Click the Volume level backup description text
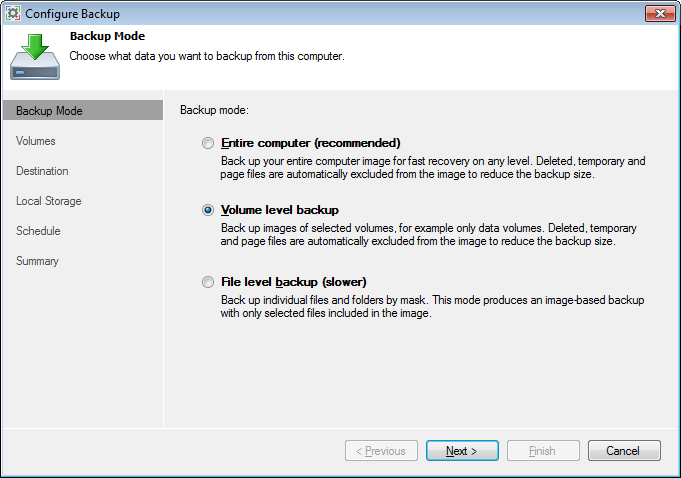This screenshot has height=478, width=681. coord(428,235)
